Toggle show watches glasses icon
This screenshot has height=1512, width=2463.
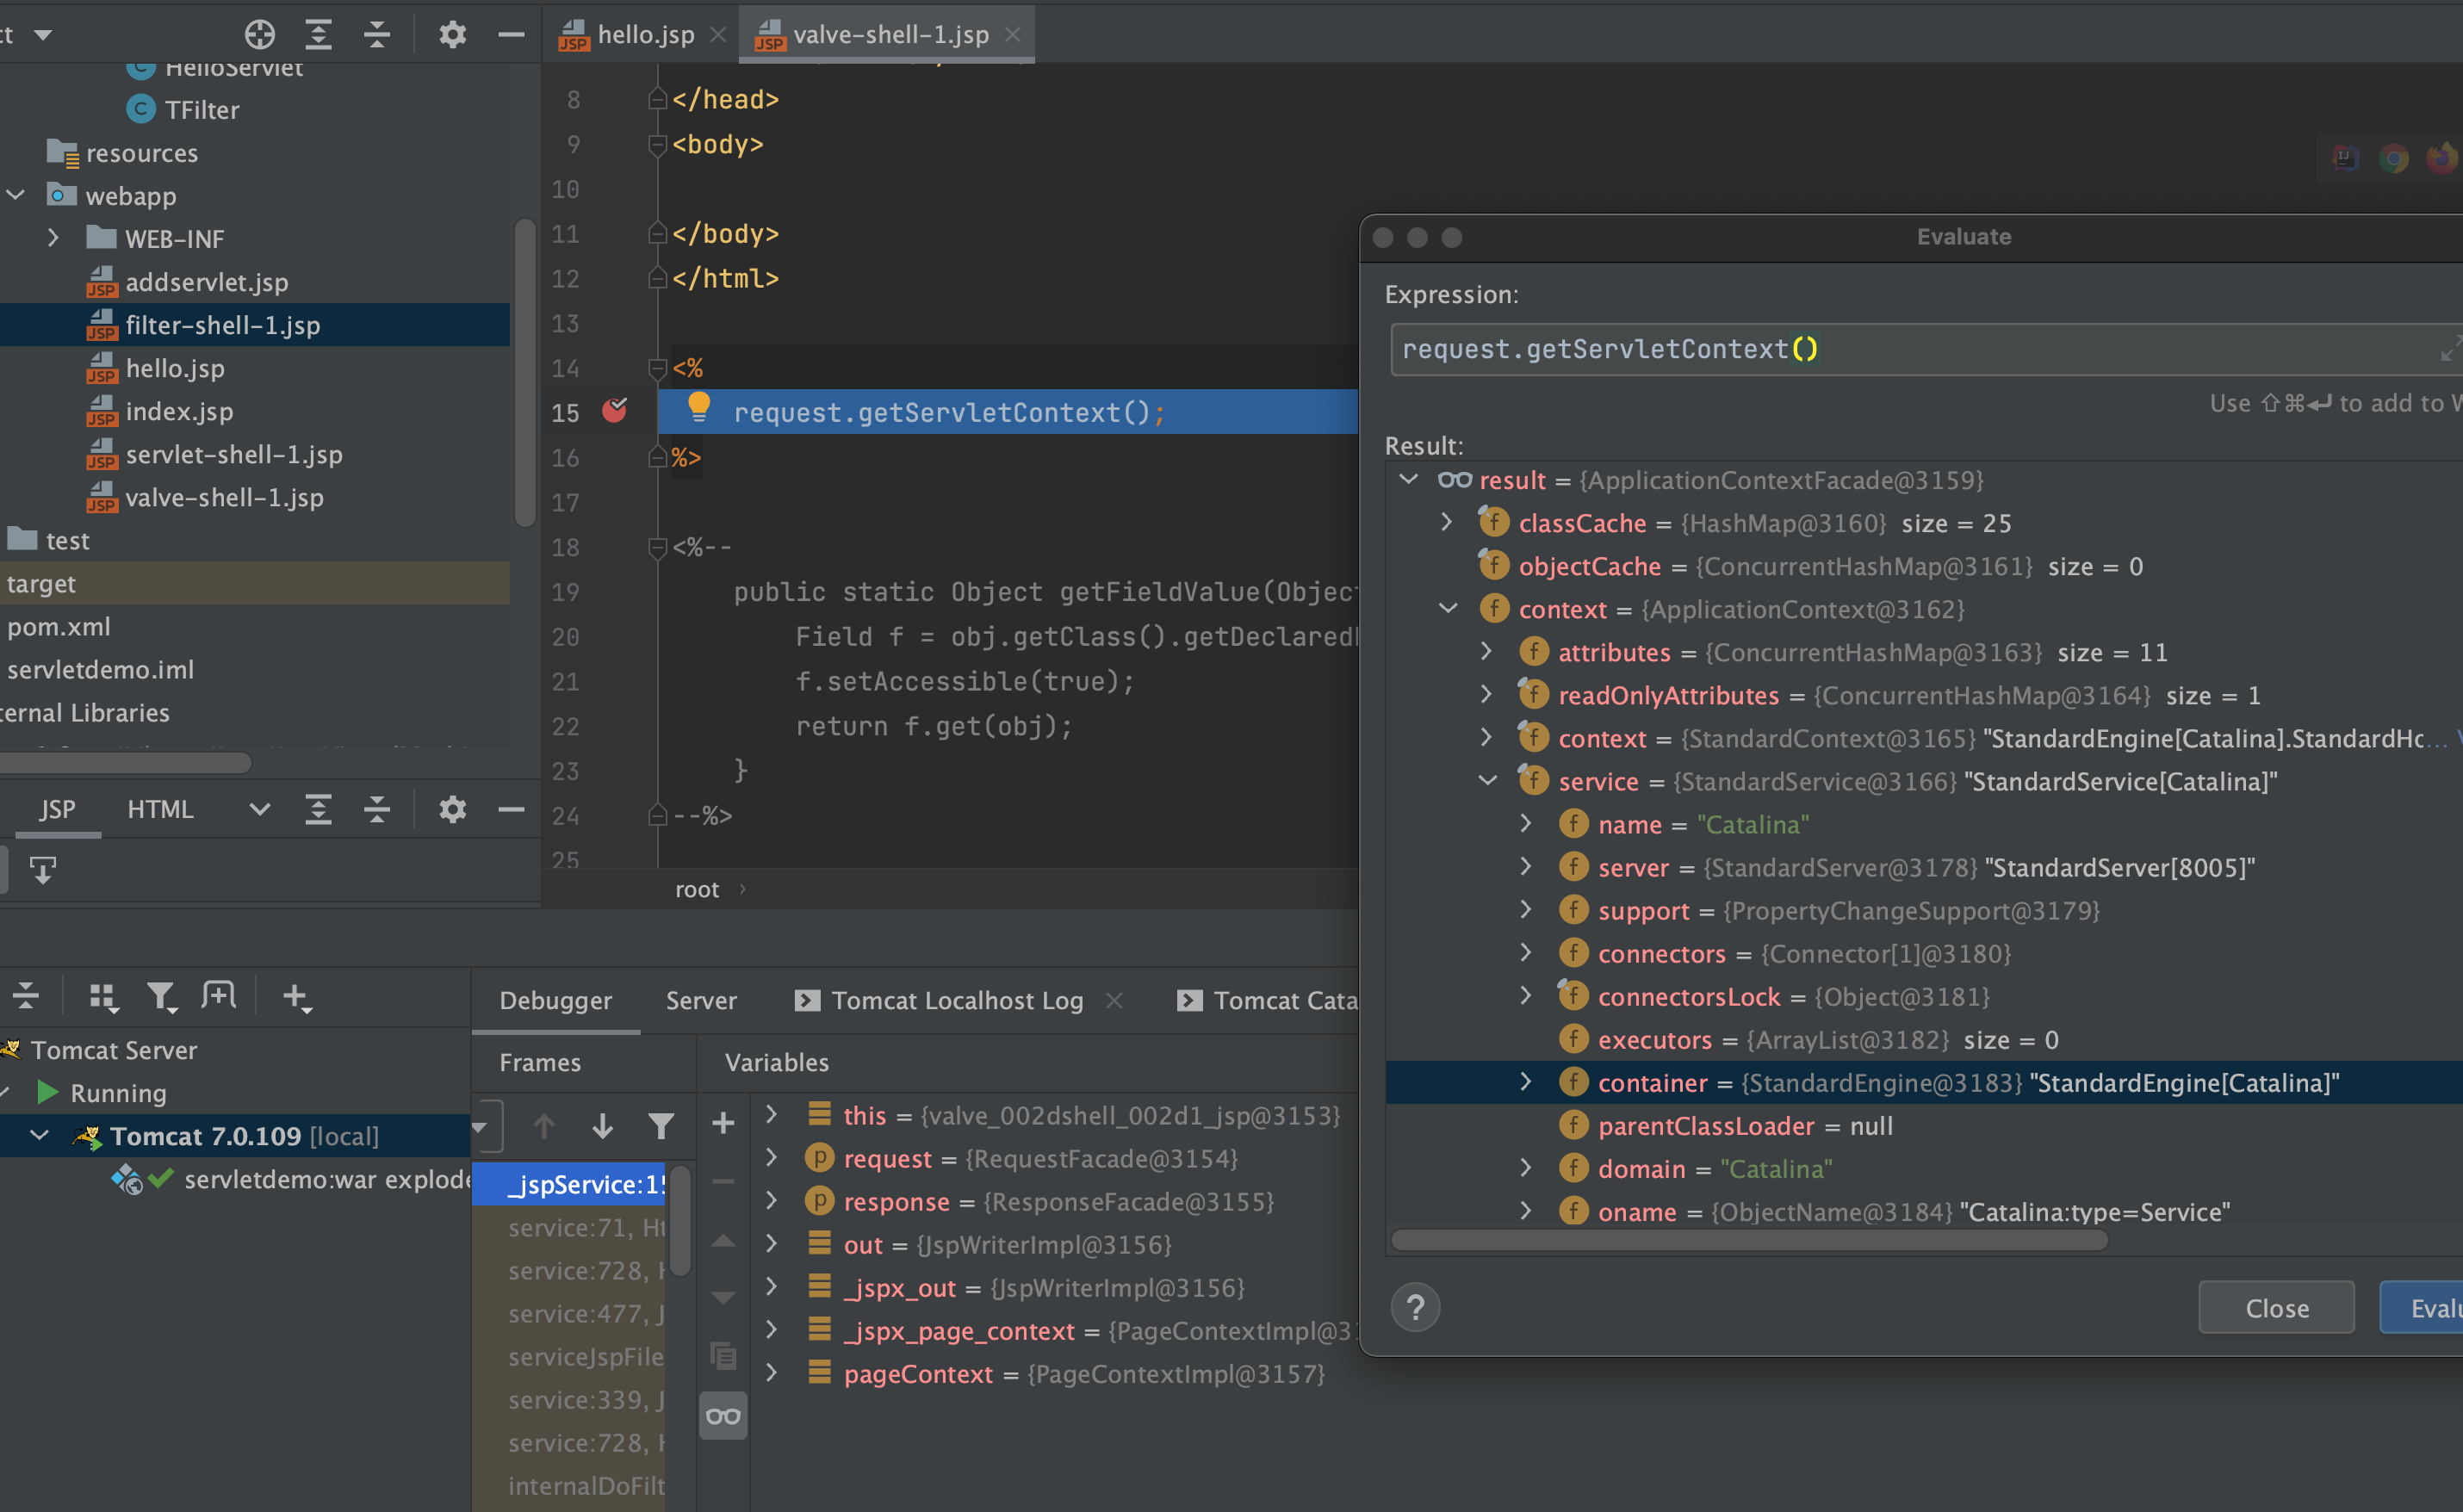click(723, 1416)
